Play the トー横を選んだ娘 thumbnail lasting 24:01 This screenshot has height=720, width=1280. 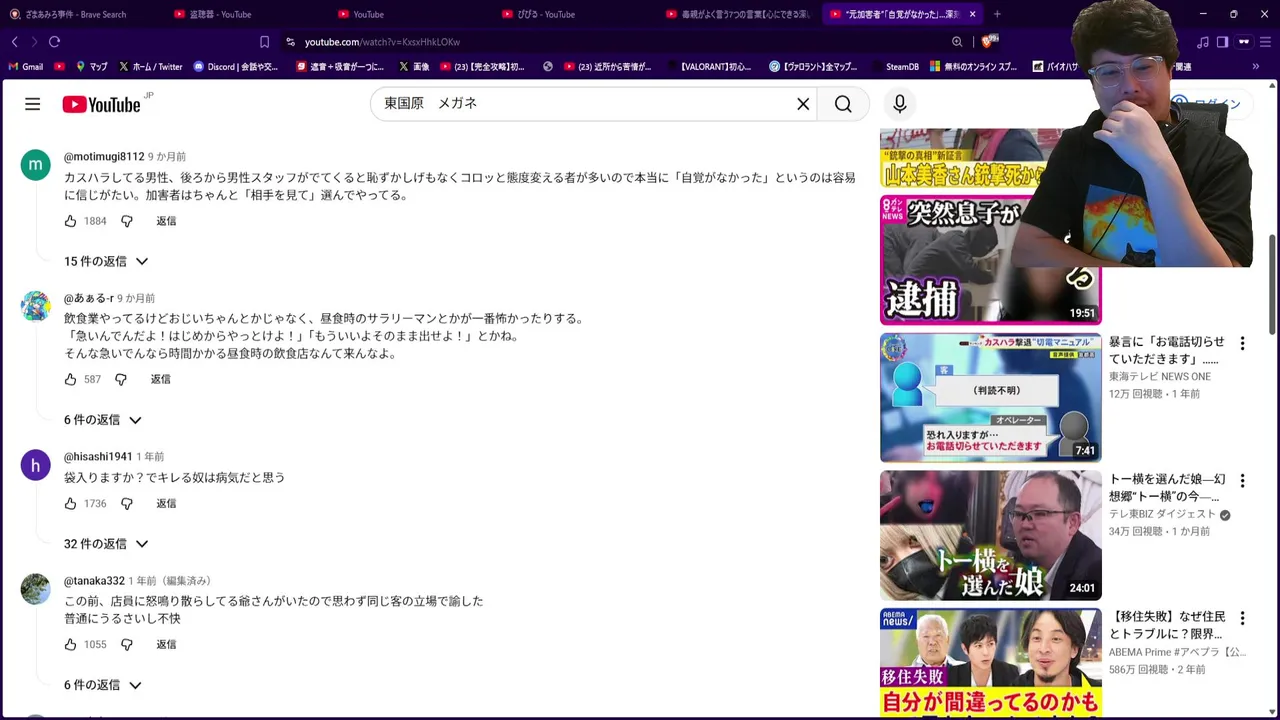click(990, 535)
